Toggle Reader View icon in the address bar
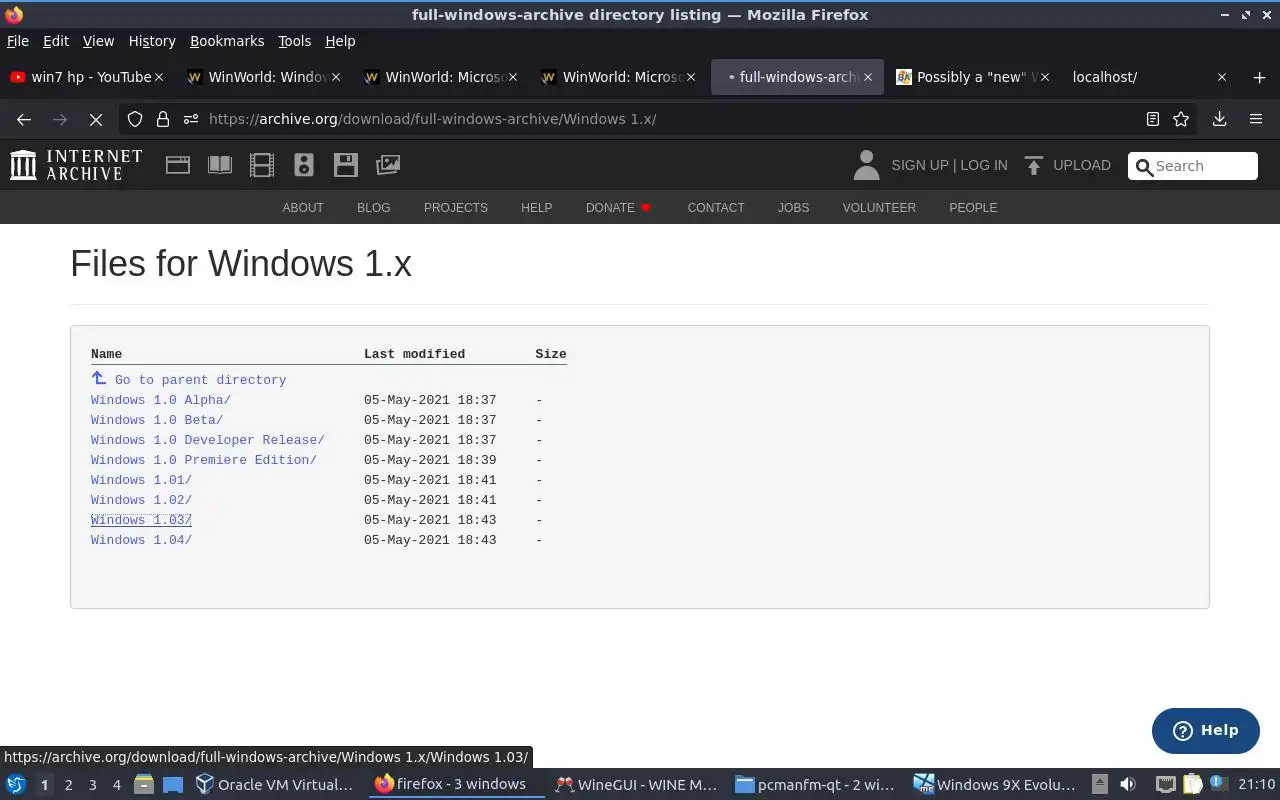1280x800 pixels. 1152,119
